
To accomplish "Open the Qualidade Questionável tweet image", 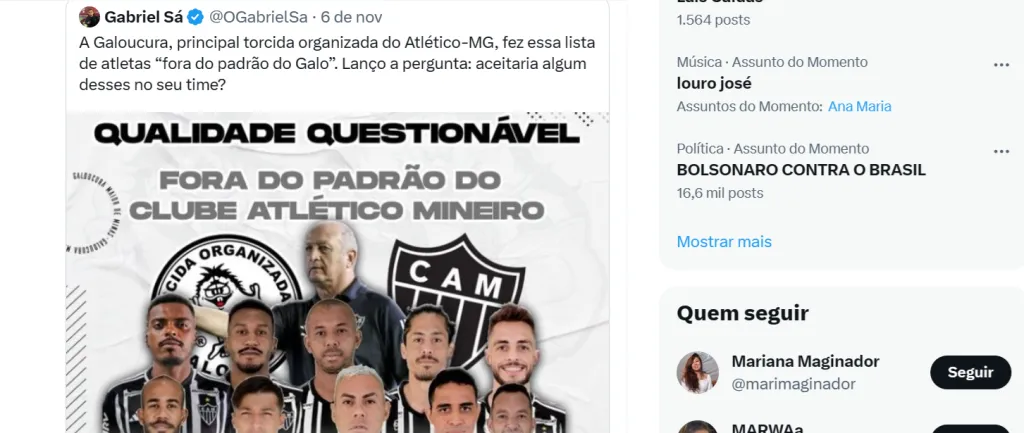I will tap(338, 272).
